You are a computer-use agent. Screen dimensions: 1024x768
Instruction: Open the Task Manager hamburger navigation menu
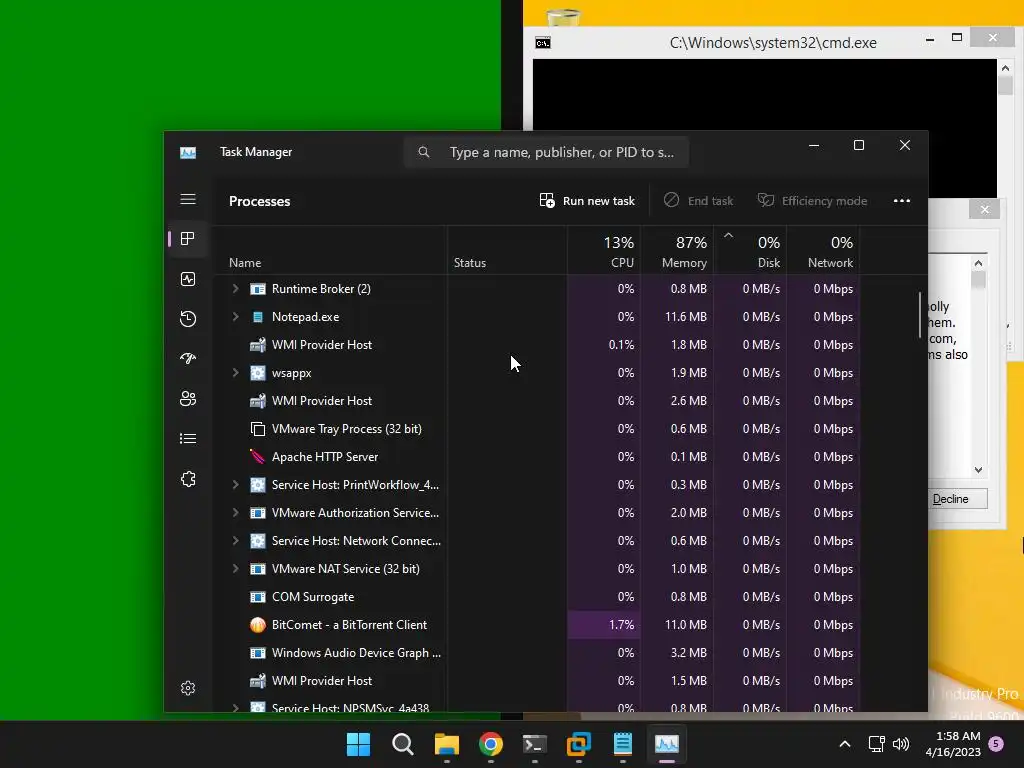187,199
